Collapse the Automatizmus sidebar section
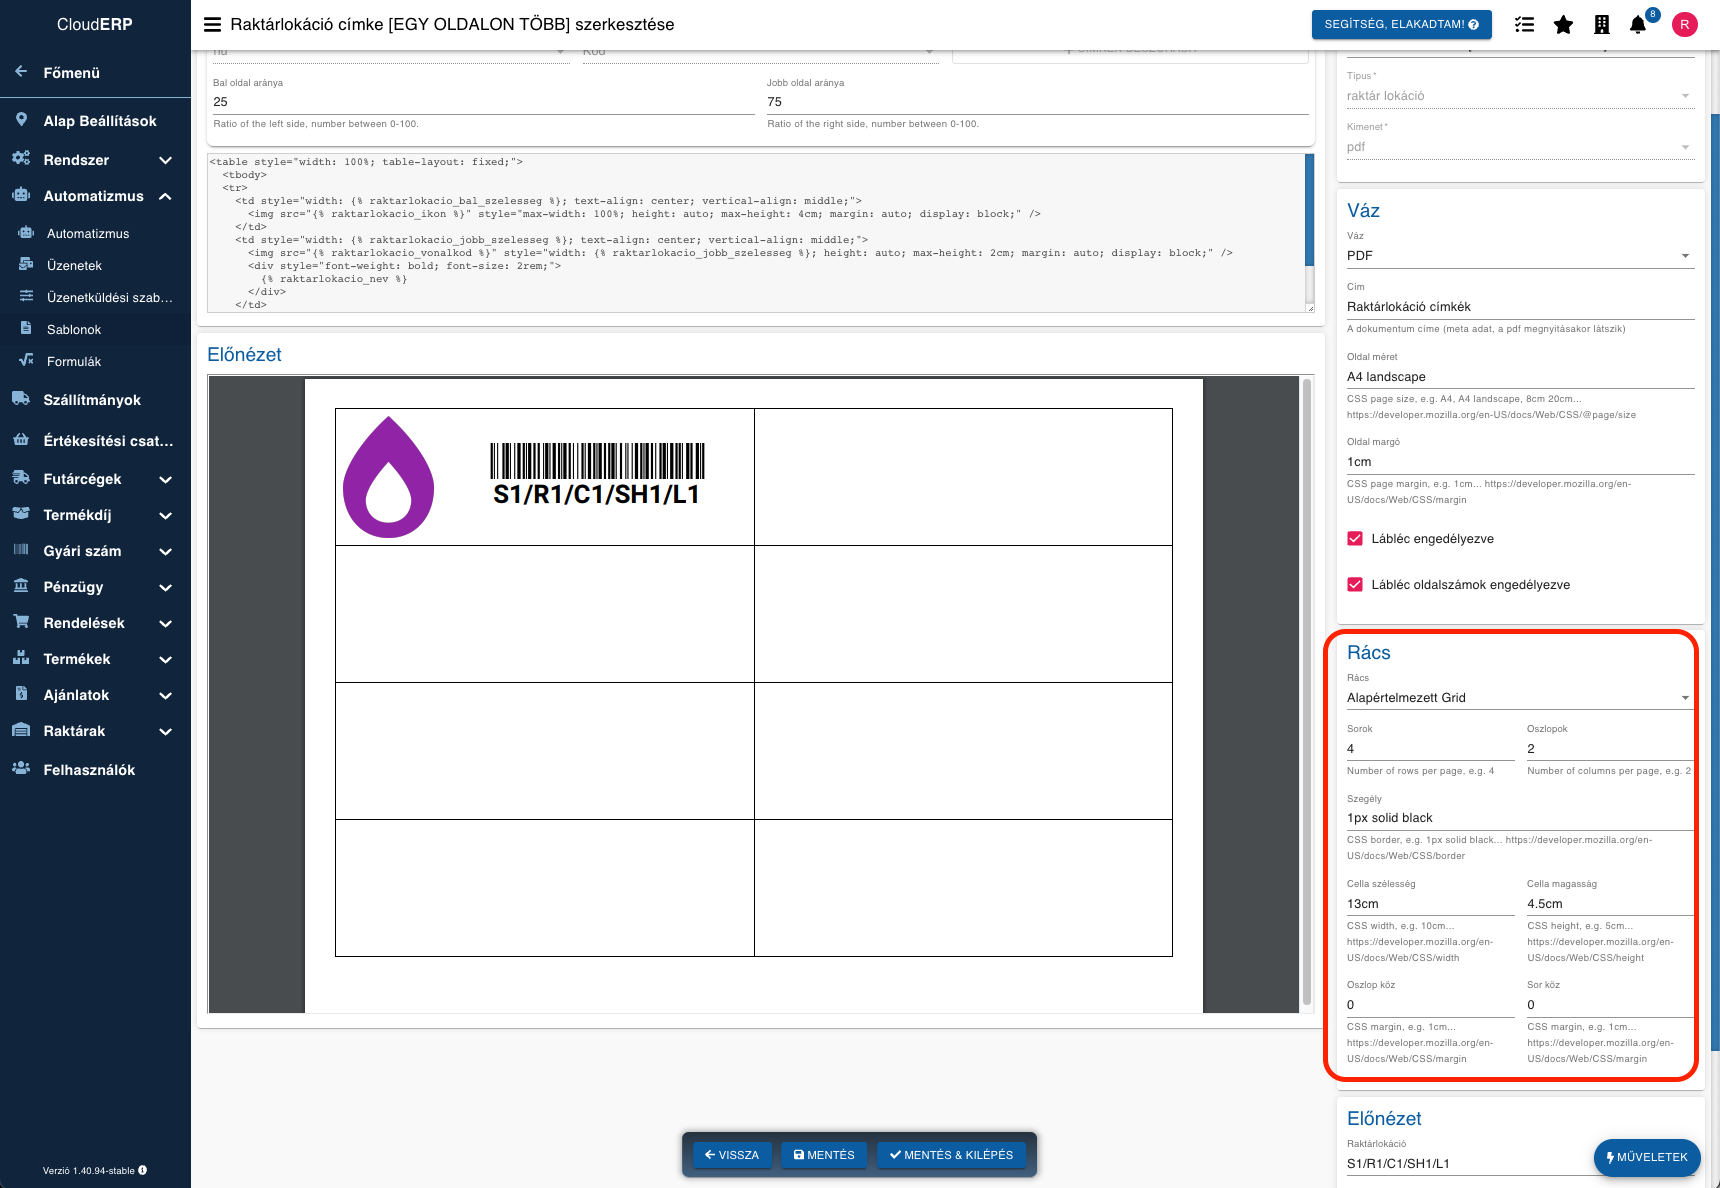1720x1188 pixels. 165,196
